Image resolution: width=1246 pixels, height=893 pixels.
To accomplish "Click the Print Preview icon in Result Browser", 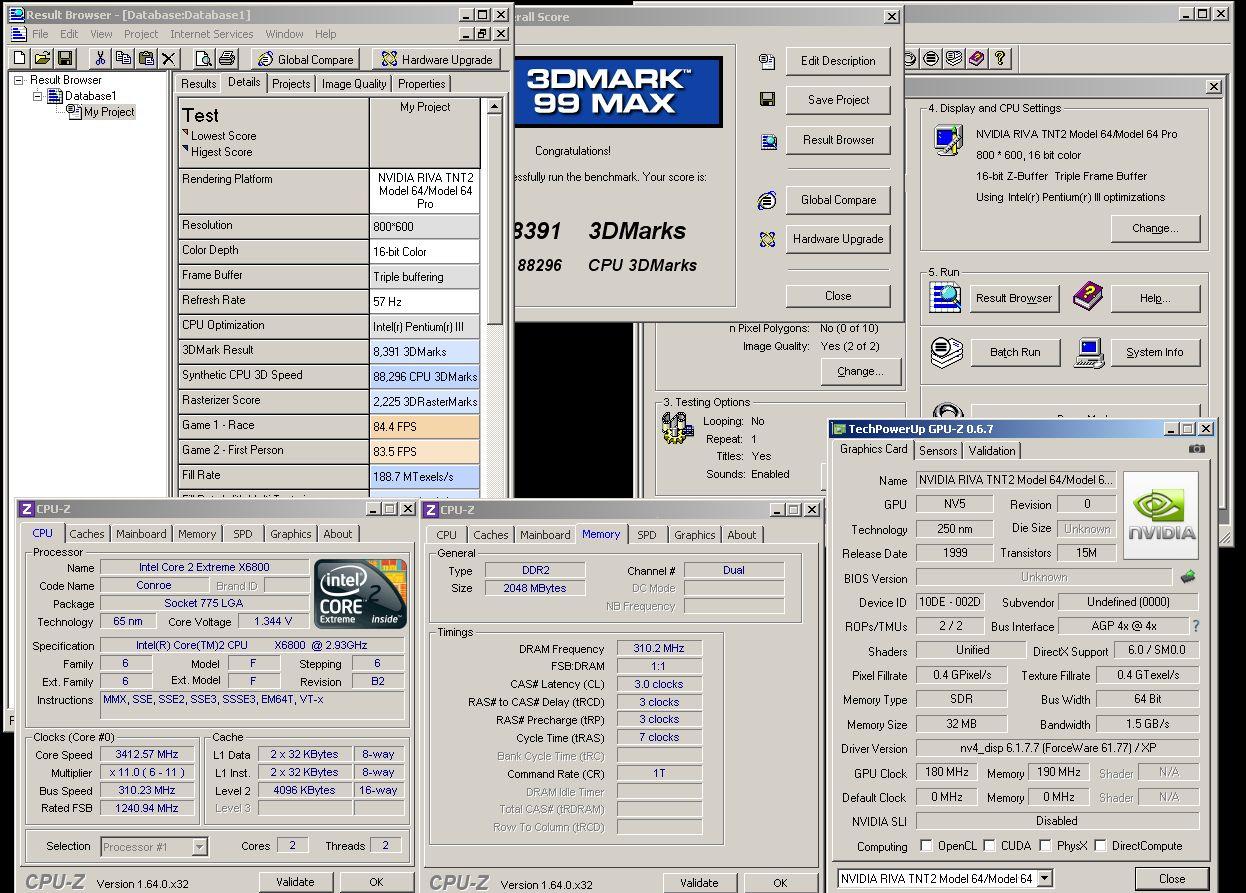I will [204, 59].
